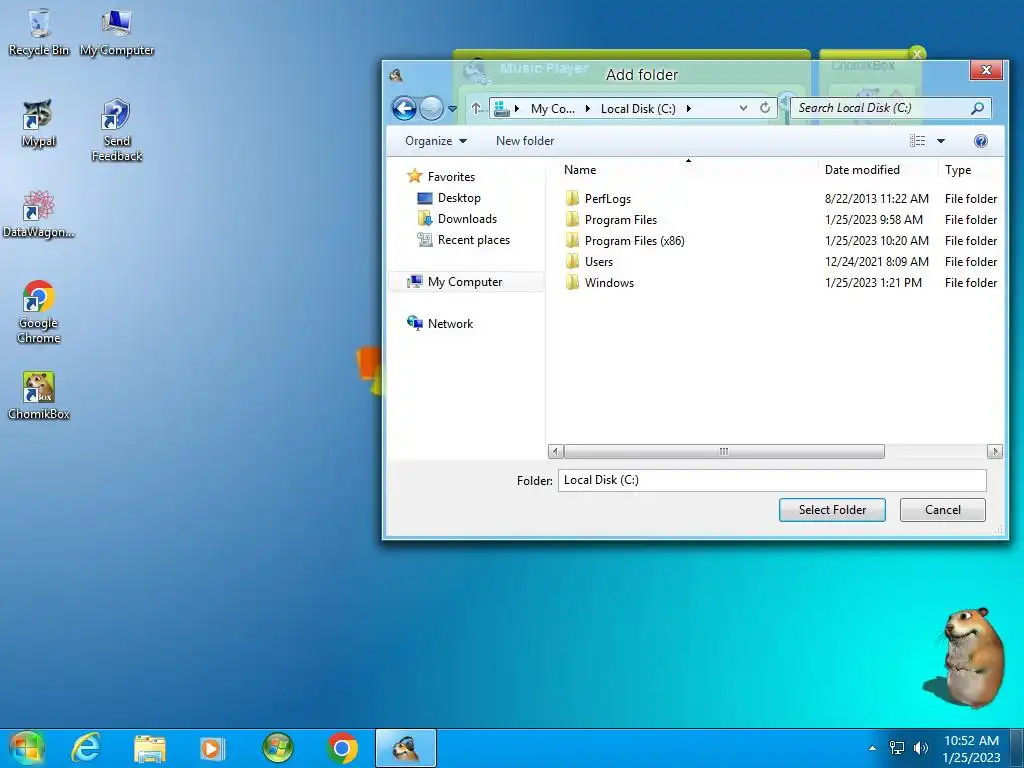Open the Send Feedback desktop shortcut
Viewport: 1024px width, 768px height.
117,130
